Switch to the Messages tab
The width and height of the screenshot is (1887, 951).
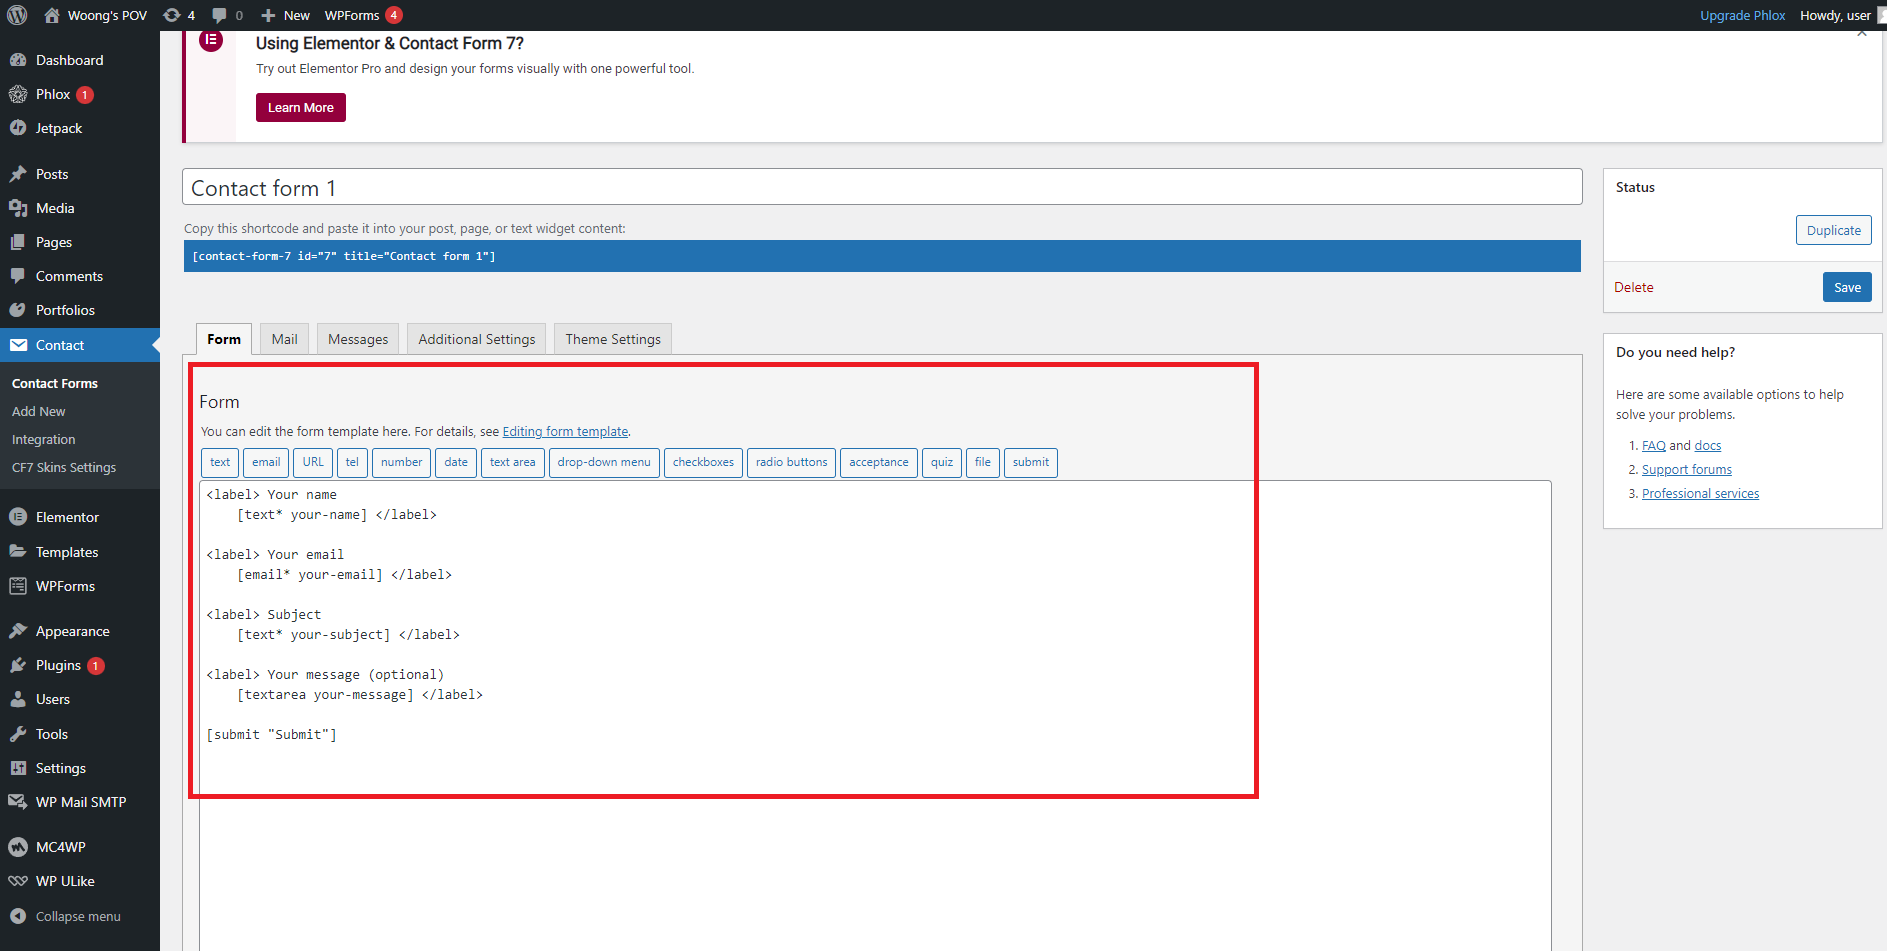coord(358,339)
